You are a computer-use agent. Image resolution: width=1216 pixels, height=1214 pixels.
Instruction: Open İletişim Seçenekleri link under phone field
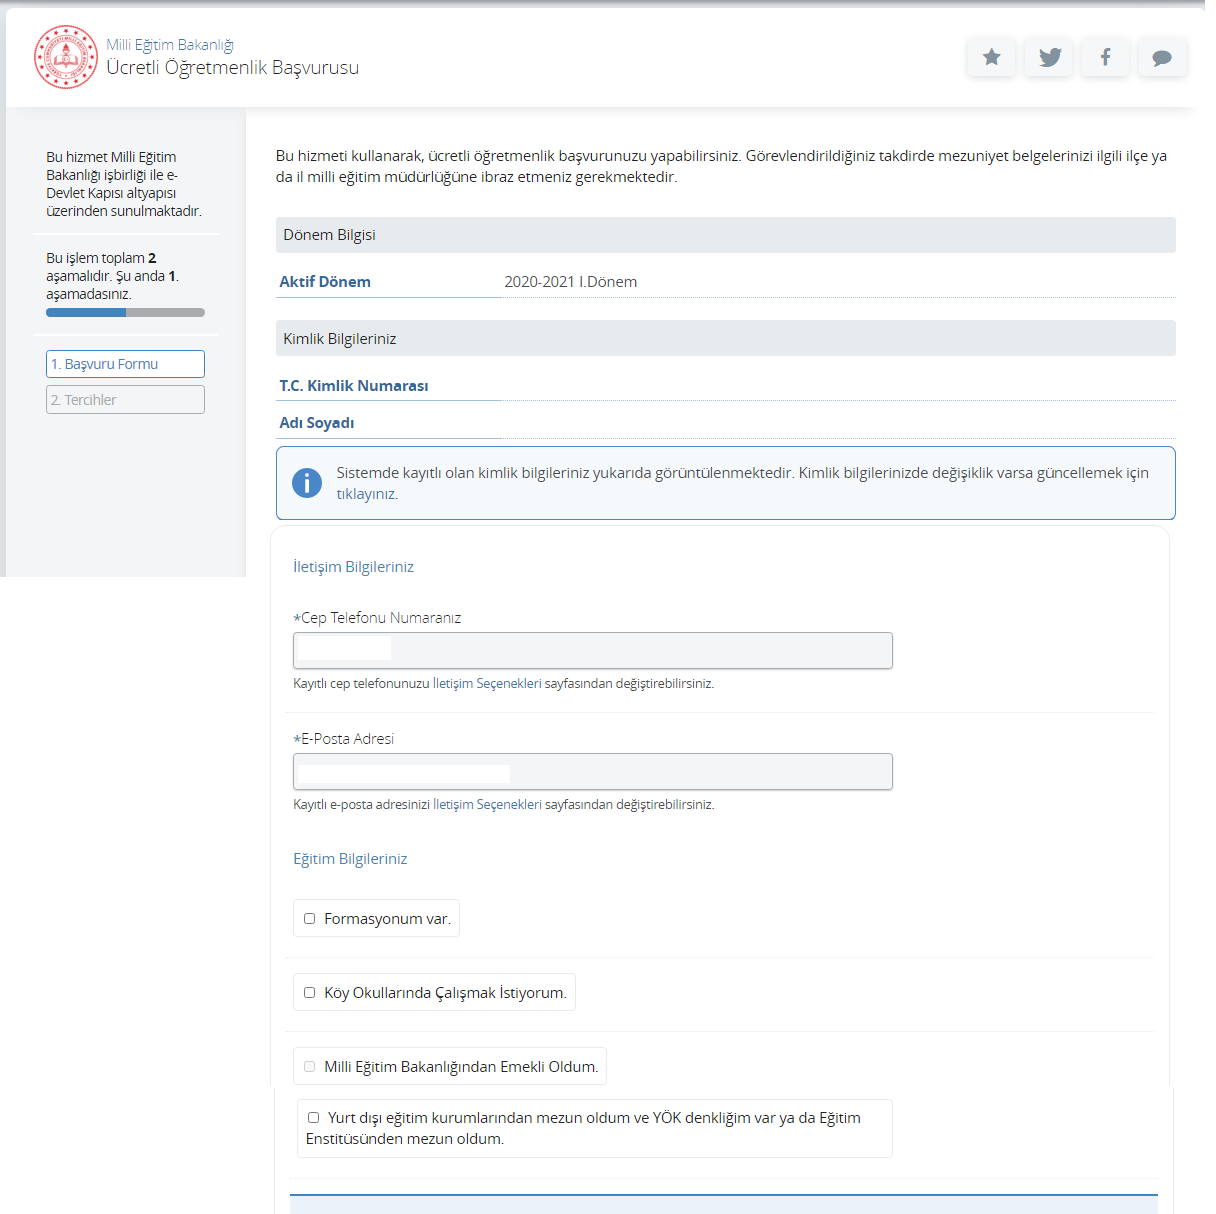tap(487, 684)
